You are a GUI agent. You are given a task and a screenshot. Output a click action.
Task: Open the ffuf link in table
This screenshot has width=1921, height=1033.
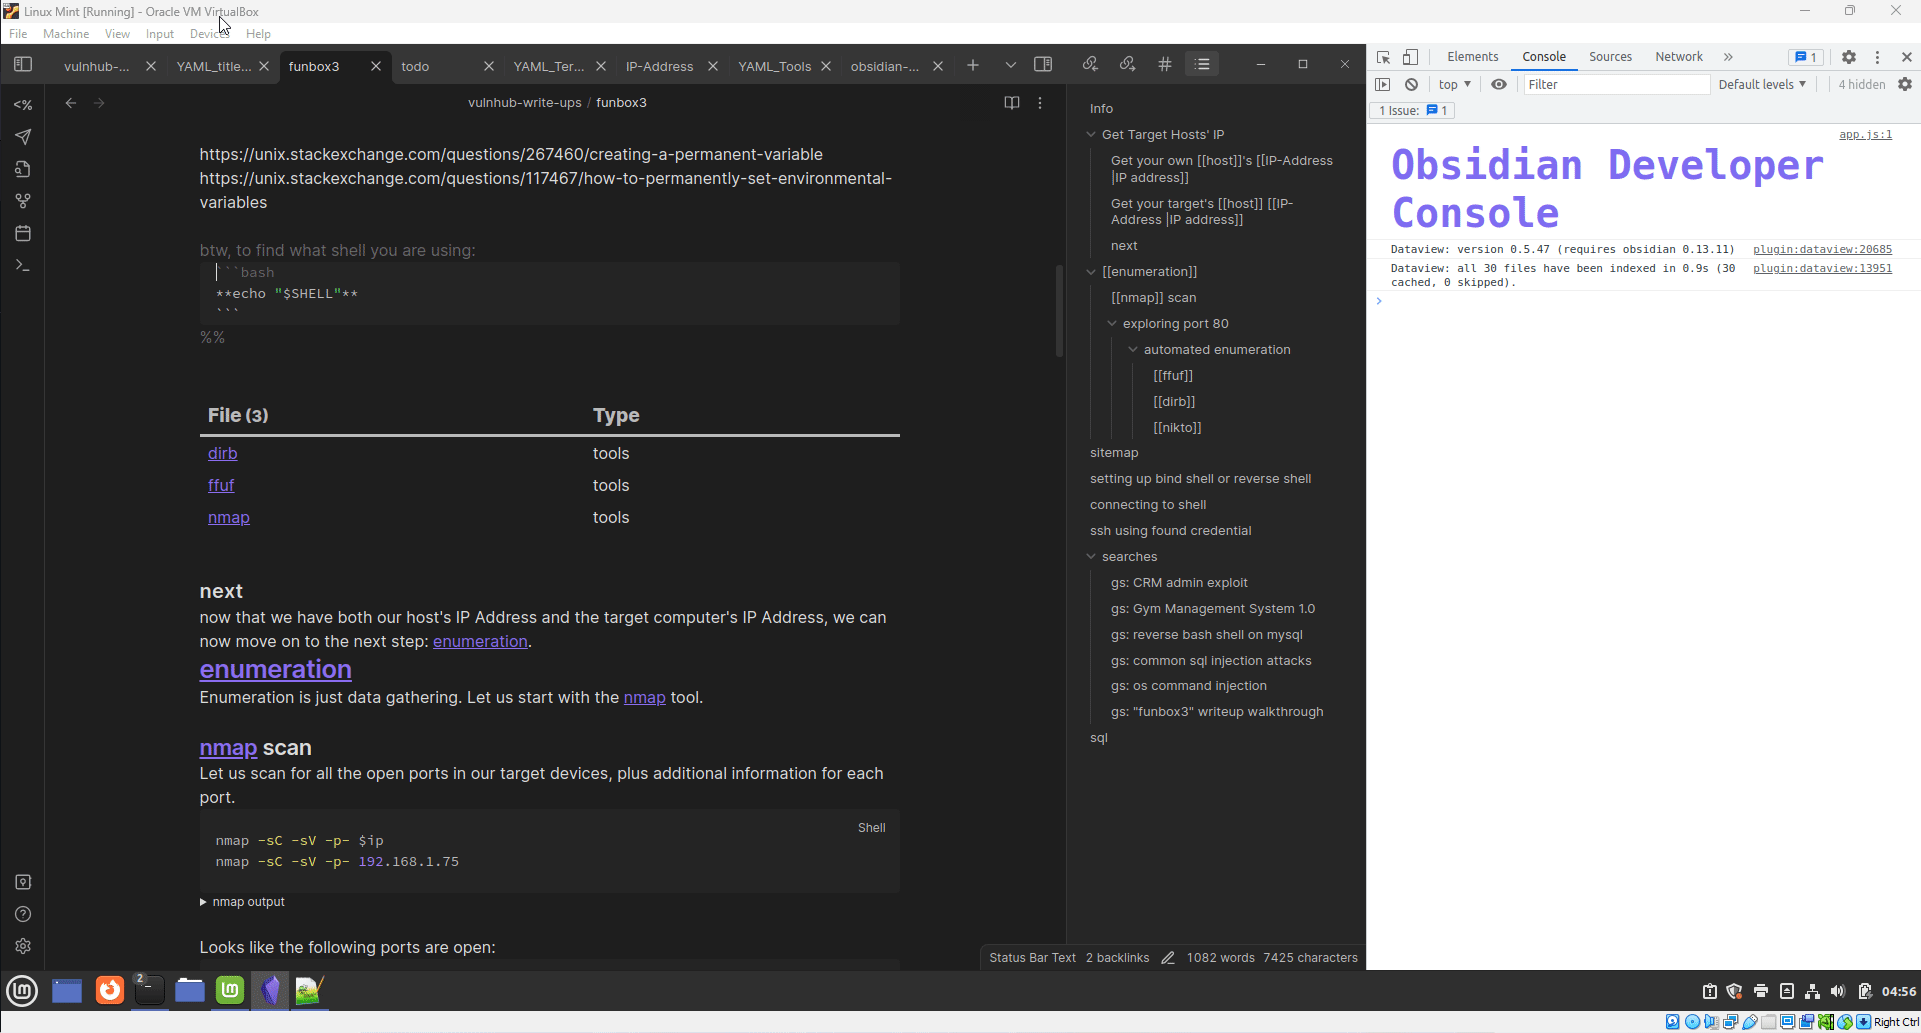(221, 486)
